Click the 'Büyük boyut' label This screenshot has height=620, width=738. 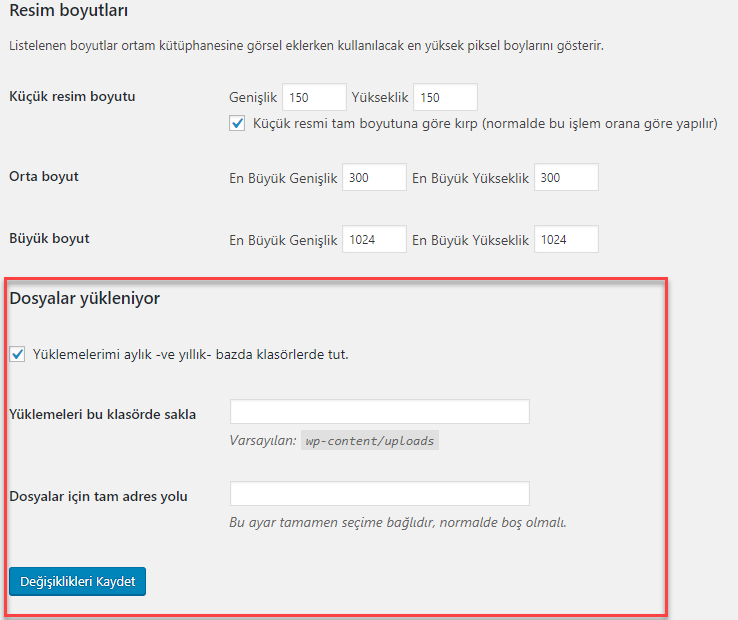click(x=49, y=238)
